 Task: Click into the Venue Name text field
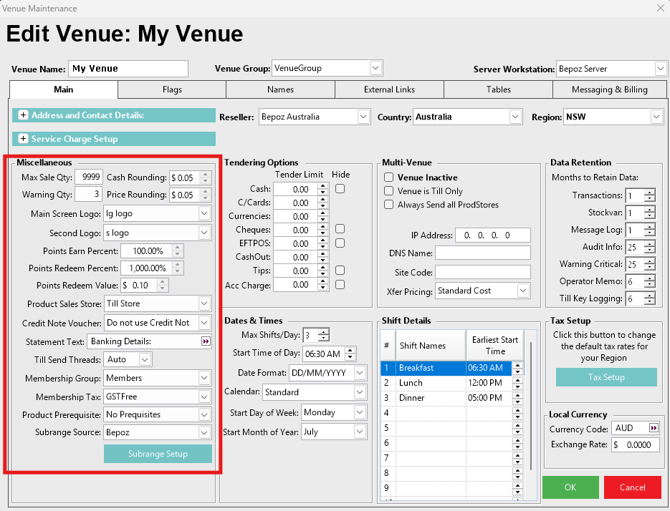click(x=128, y=69)
